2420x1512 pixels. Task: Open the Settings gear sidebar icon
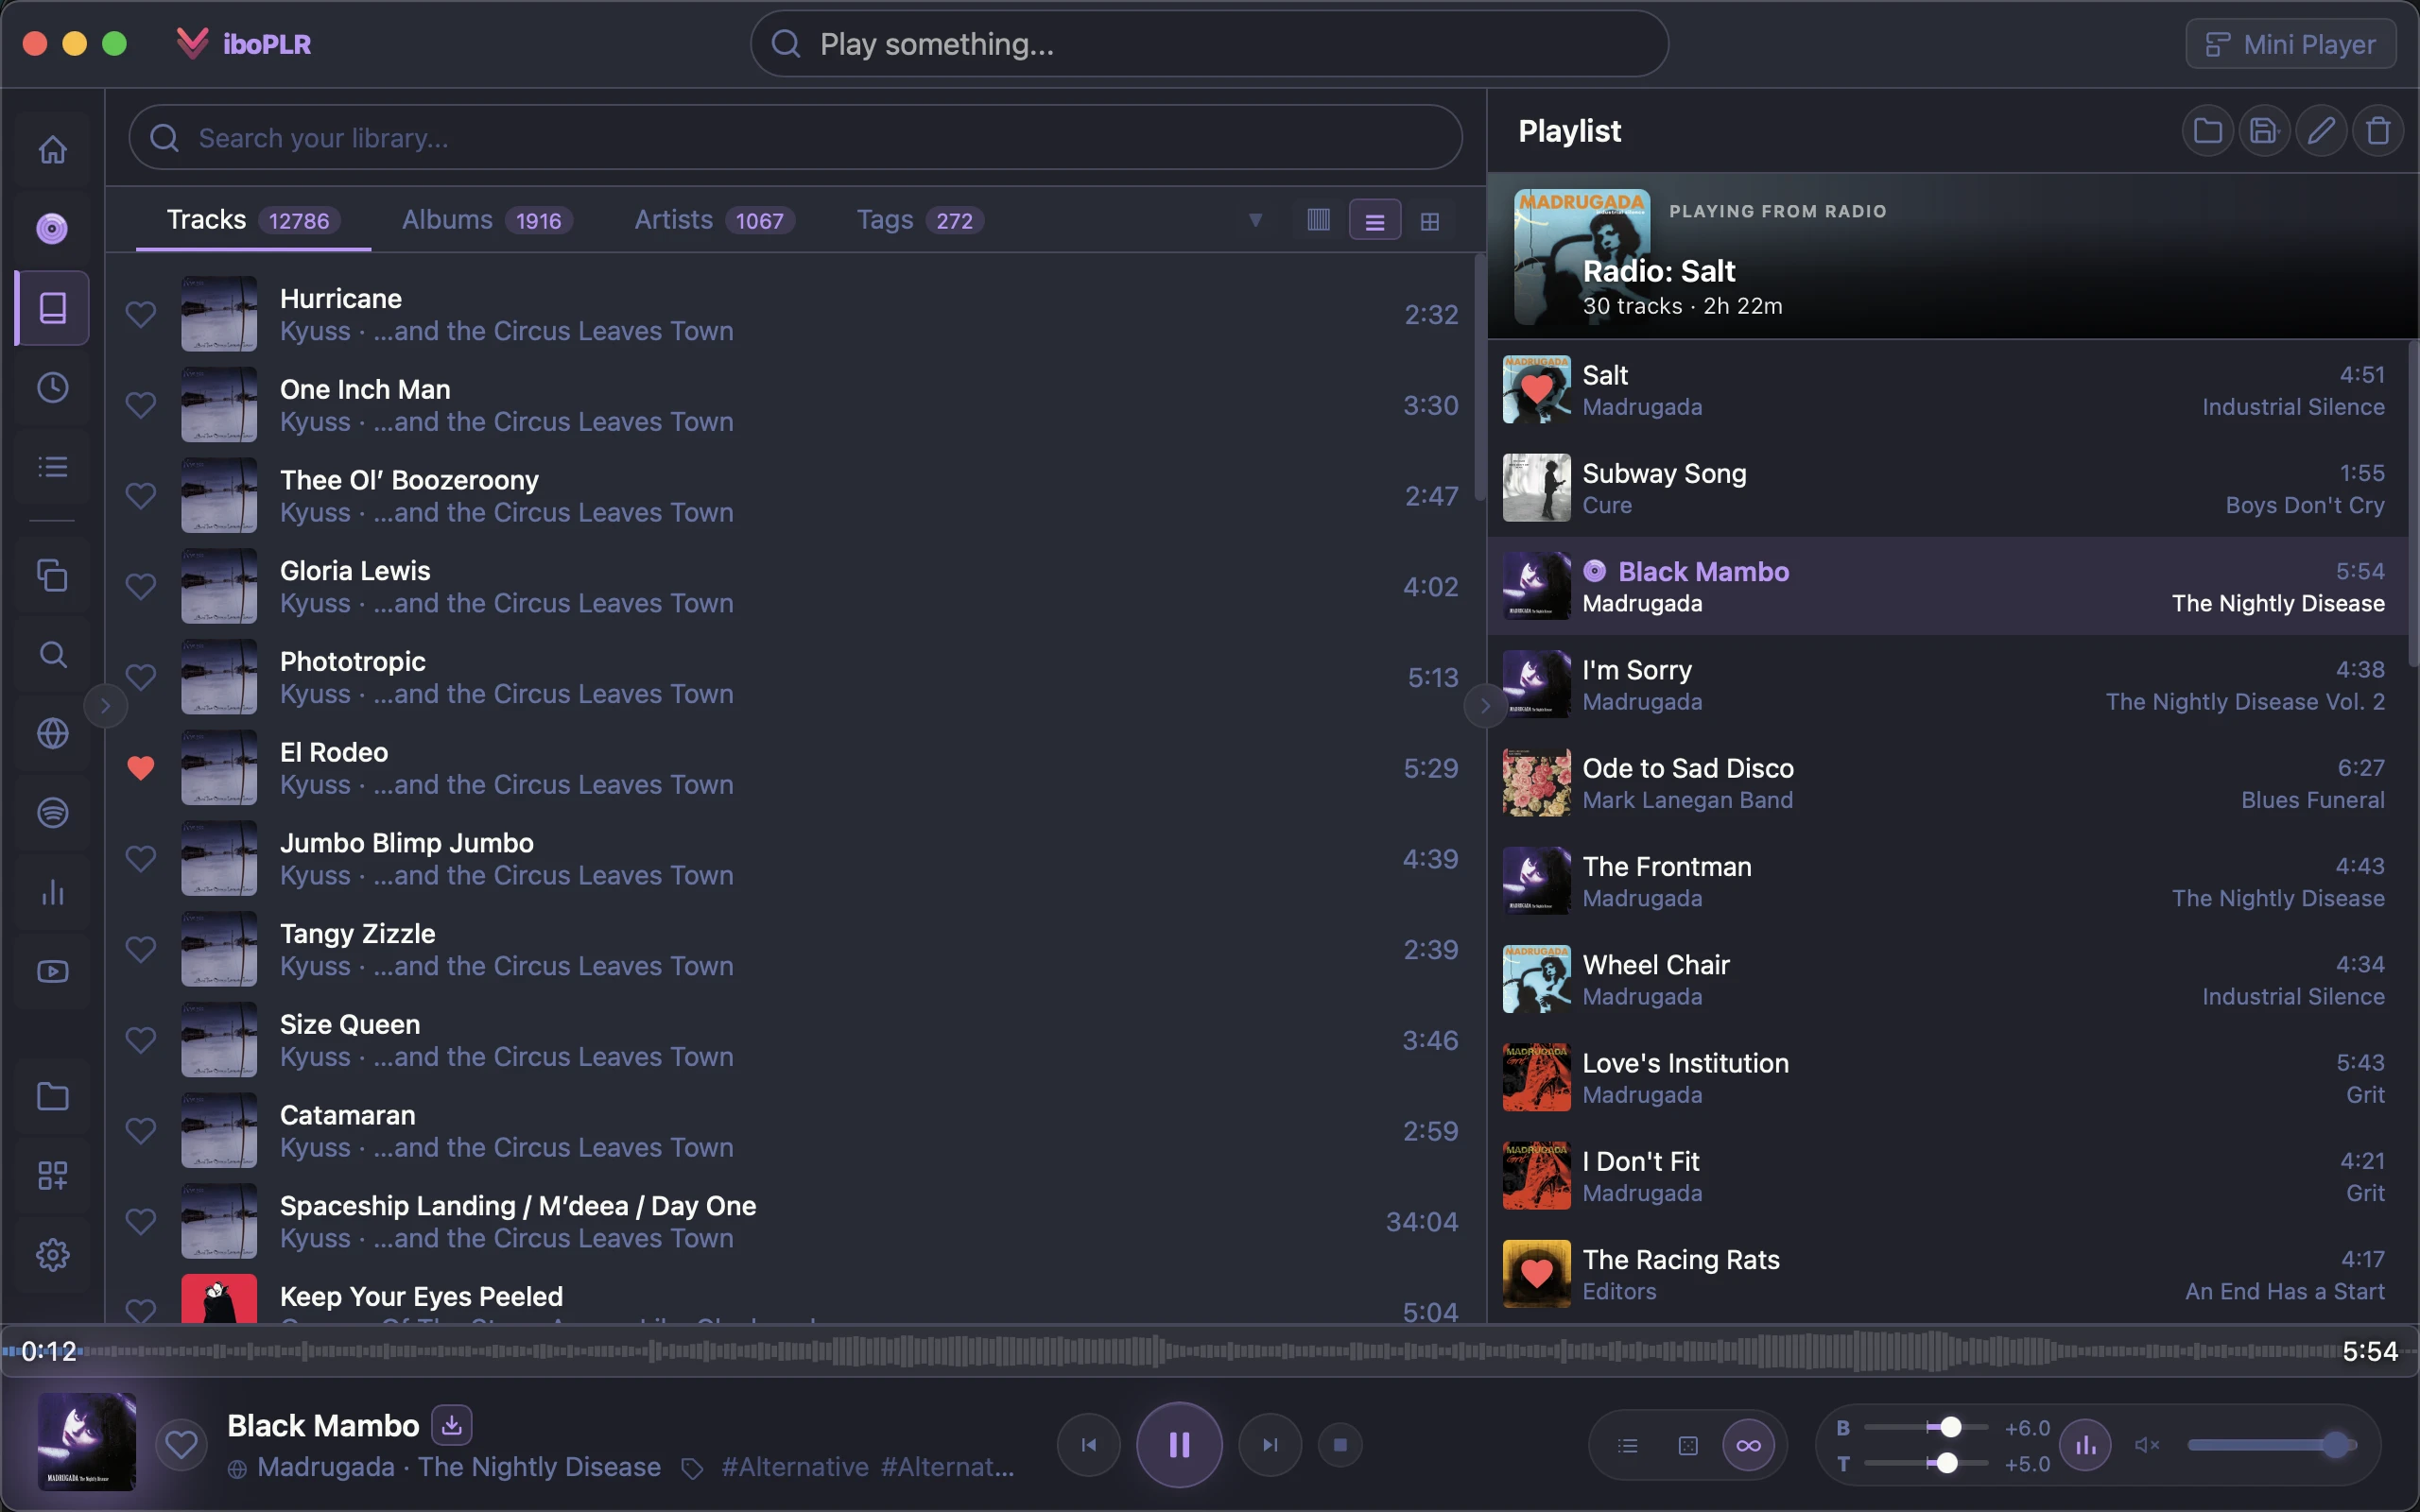pyautogui.click(x=52, y=1254)
